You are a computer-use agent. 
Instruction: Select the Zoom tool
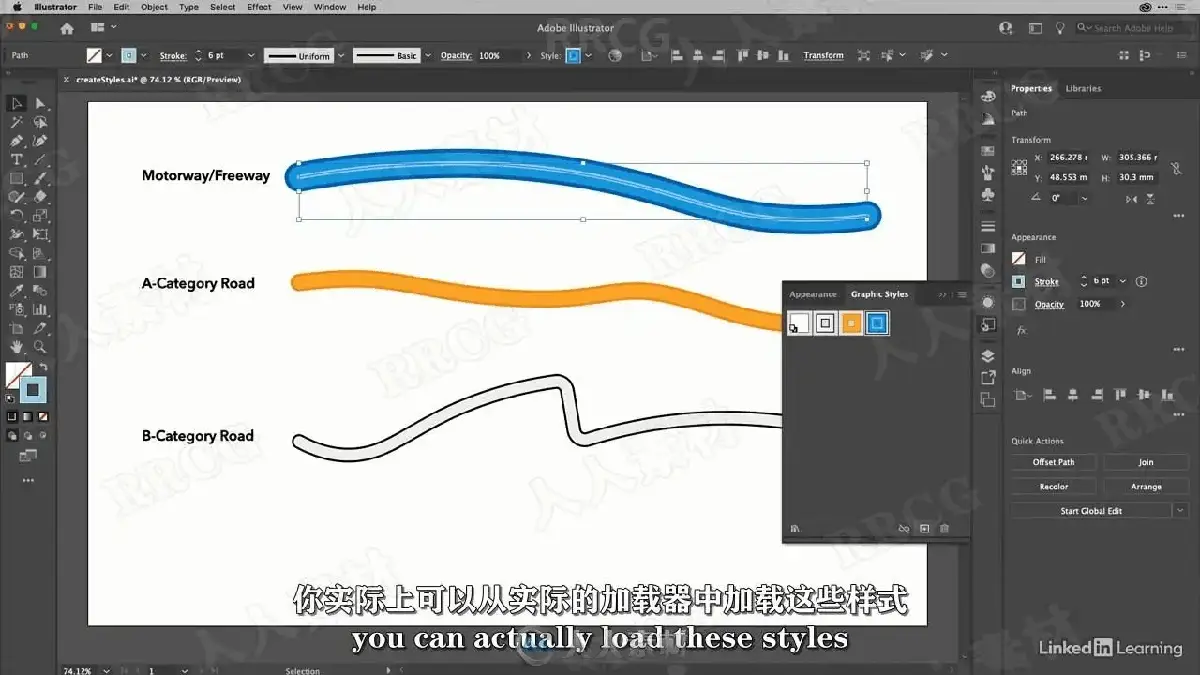click(41, 347)
